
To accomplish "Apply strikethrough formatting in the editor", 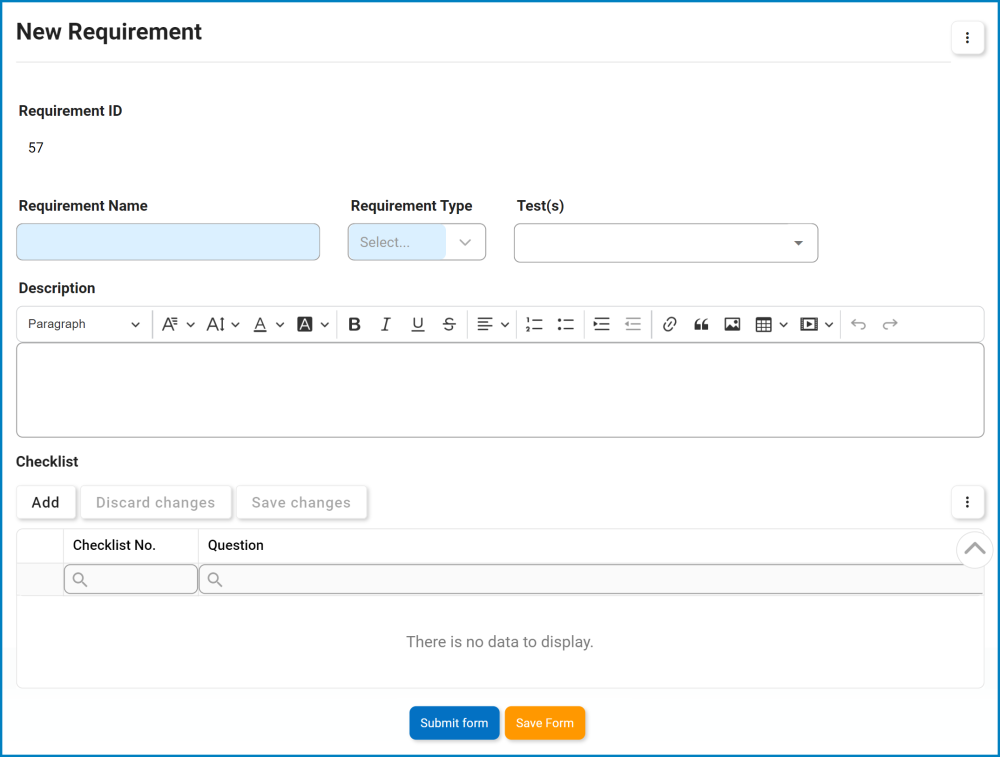I will pyautogui.click(x=449, y=323).
